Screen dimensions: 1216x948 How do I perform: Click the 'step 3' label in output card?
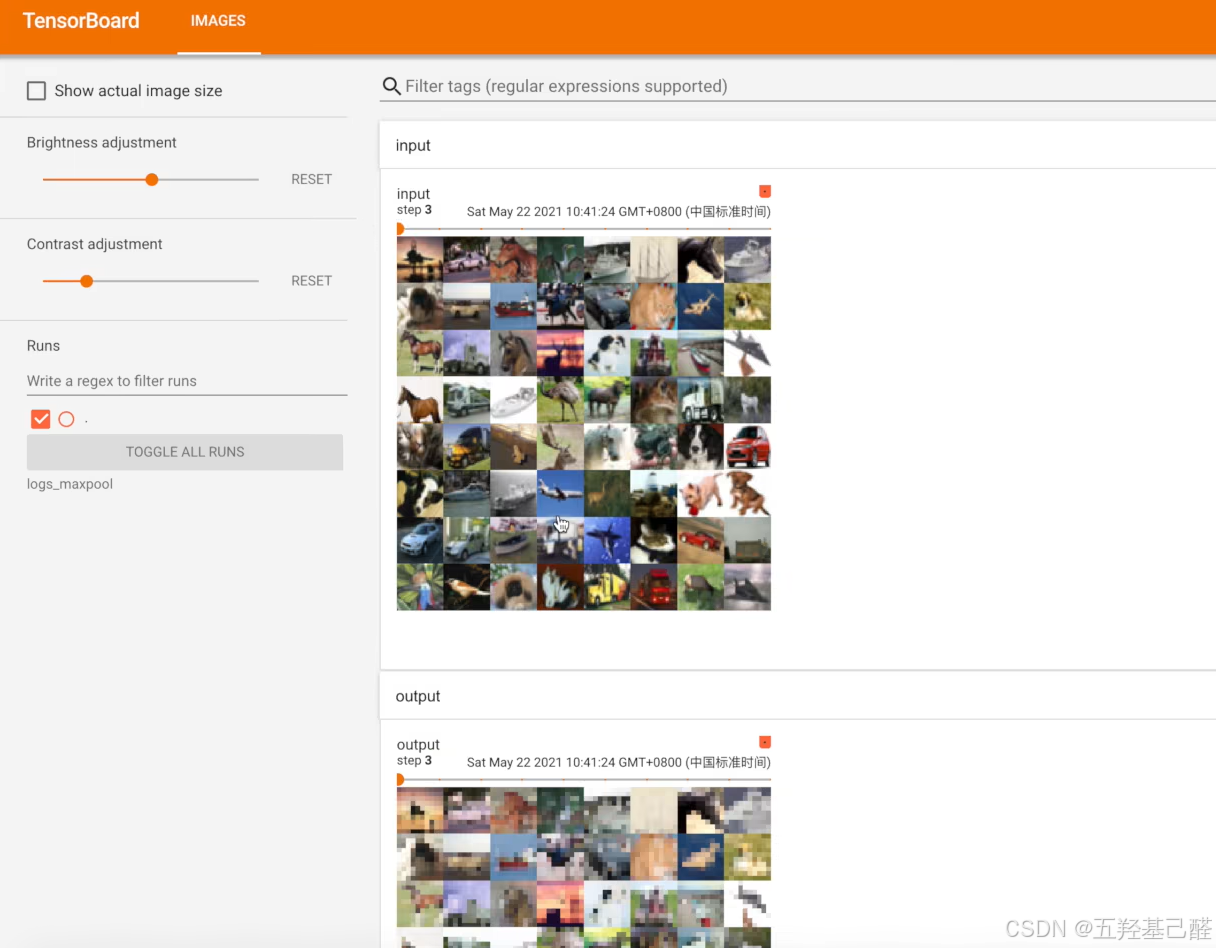pos(414,761)
